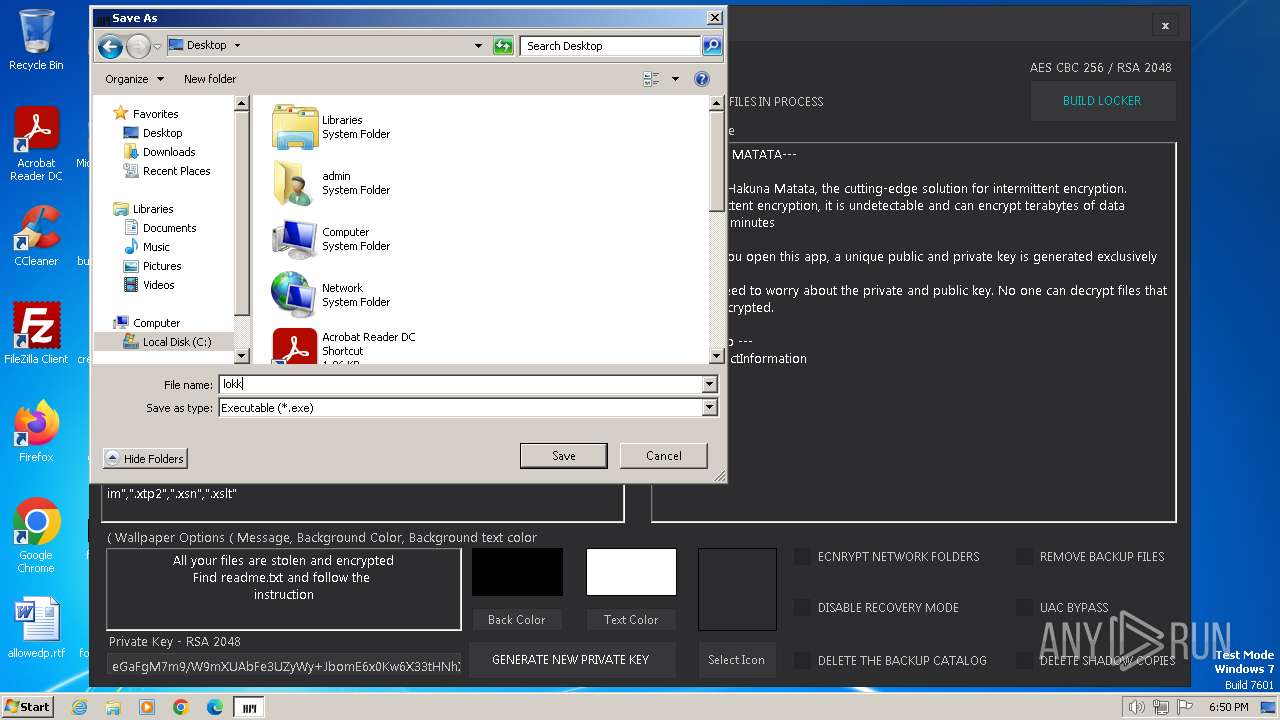Image resolution: width=1280 pixels, height=720 pixels.
Task: Enable DELETE SHADOW COPIES checkbox
Action: click(1024, 661)
